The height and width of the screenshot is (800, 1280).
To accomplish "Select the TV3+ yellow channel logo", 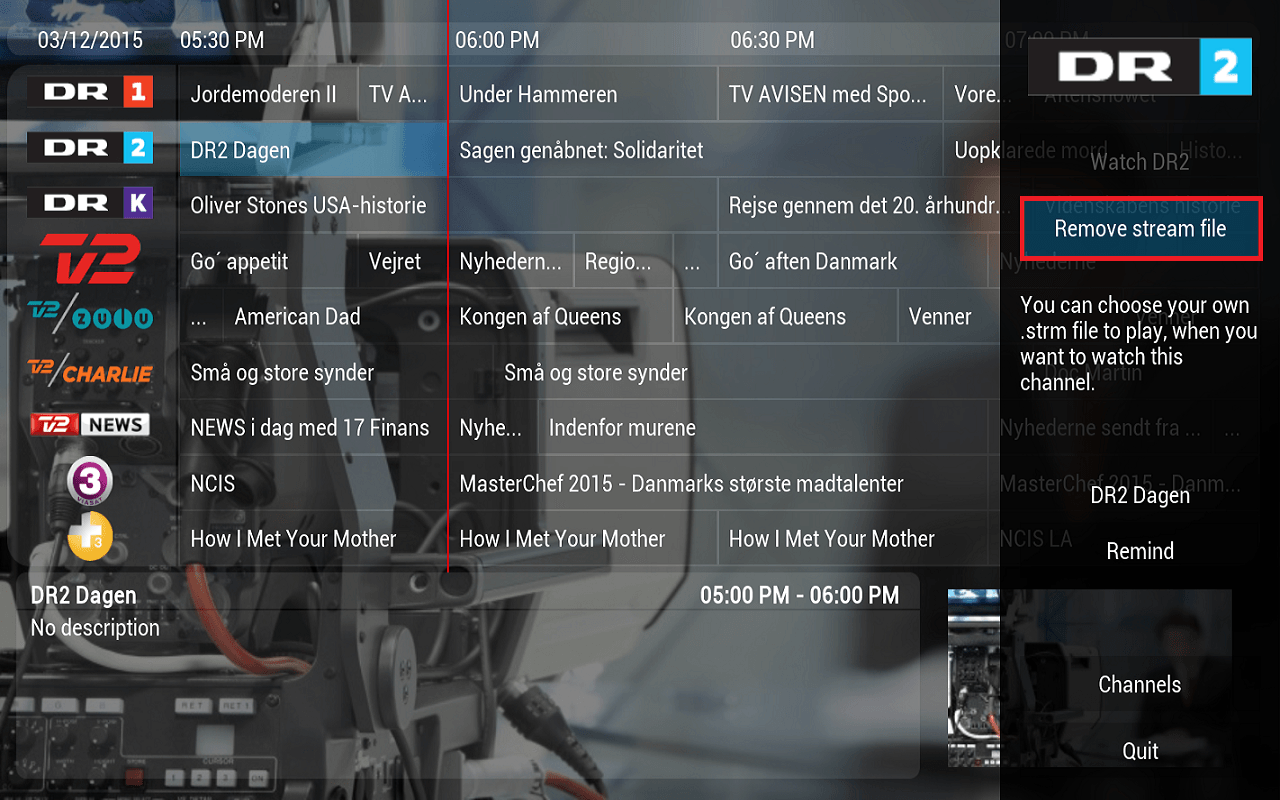I will coord(90,538).
